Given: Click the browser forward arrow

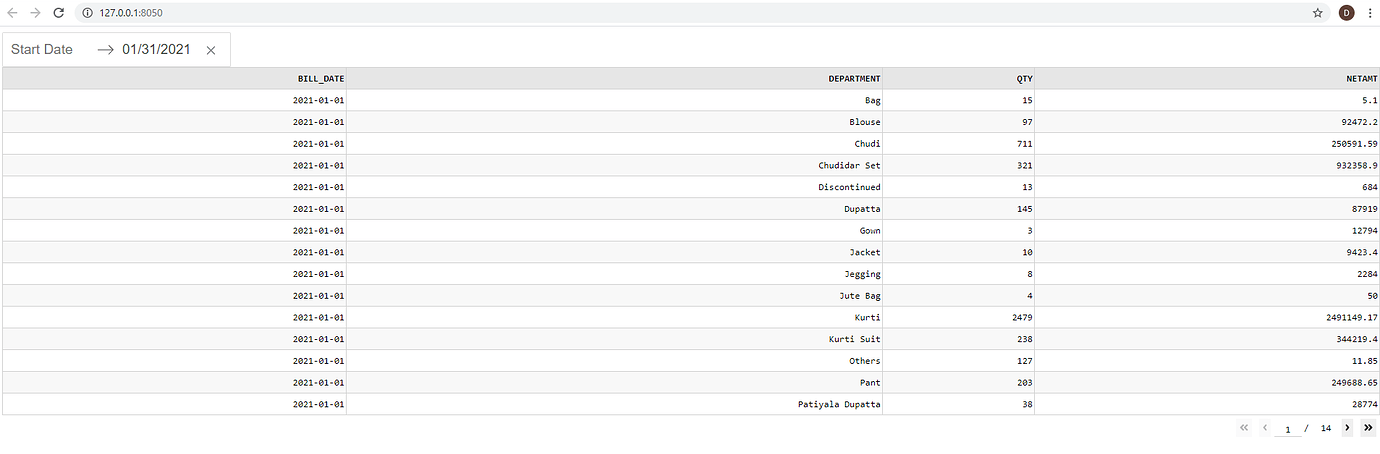Looking at the screenshot, I should (x=35, y=13).
